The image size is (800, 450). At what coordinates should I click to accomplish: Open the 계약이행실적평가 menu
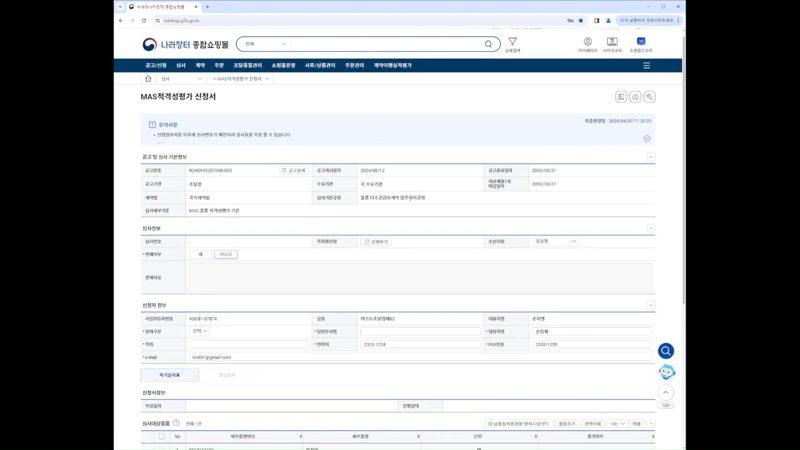(392, 65)
